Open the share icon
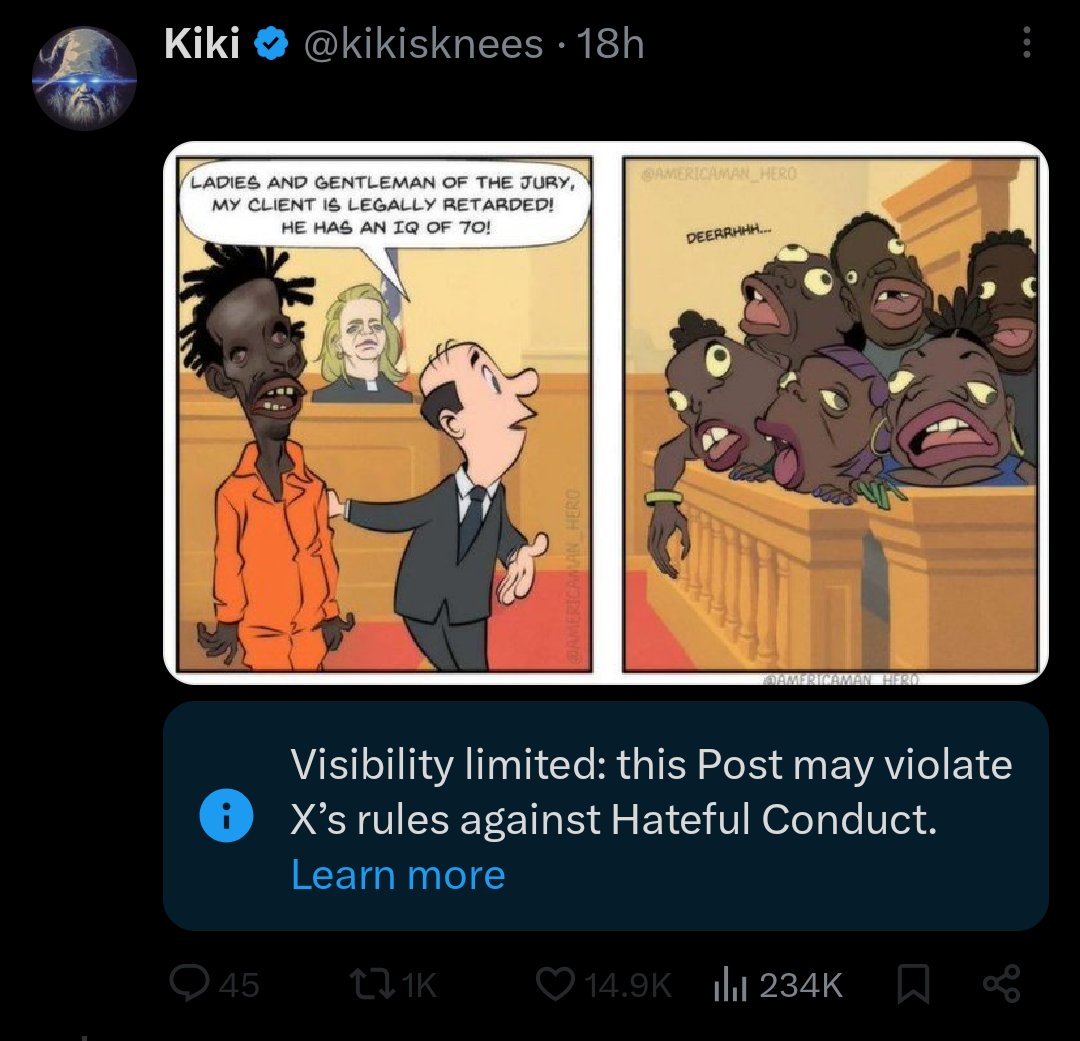Image resolution: width=1080 pixels, height=1041 pixels. 1001,984
